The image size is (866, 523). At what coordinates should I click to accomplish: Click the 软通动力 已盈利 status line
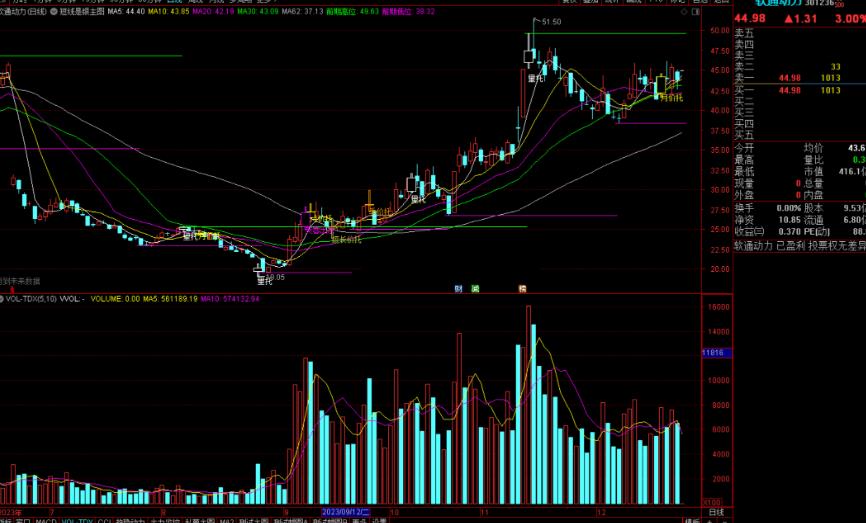(x=800, y=246)
